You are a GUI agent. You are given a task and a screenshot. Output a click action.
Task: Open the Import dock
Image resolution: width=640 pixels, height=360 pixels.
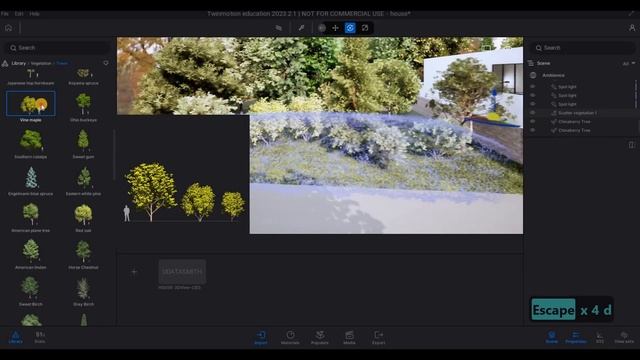click(261, 338)
